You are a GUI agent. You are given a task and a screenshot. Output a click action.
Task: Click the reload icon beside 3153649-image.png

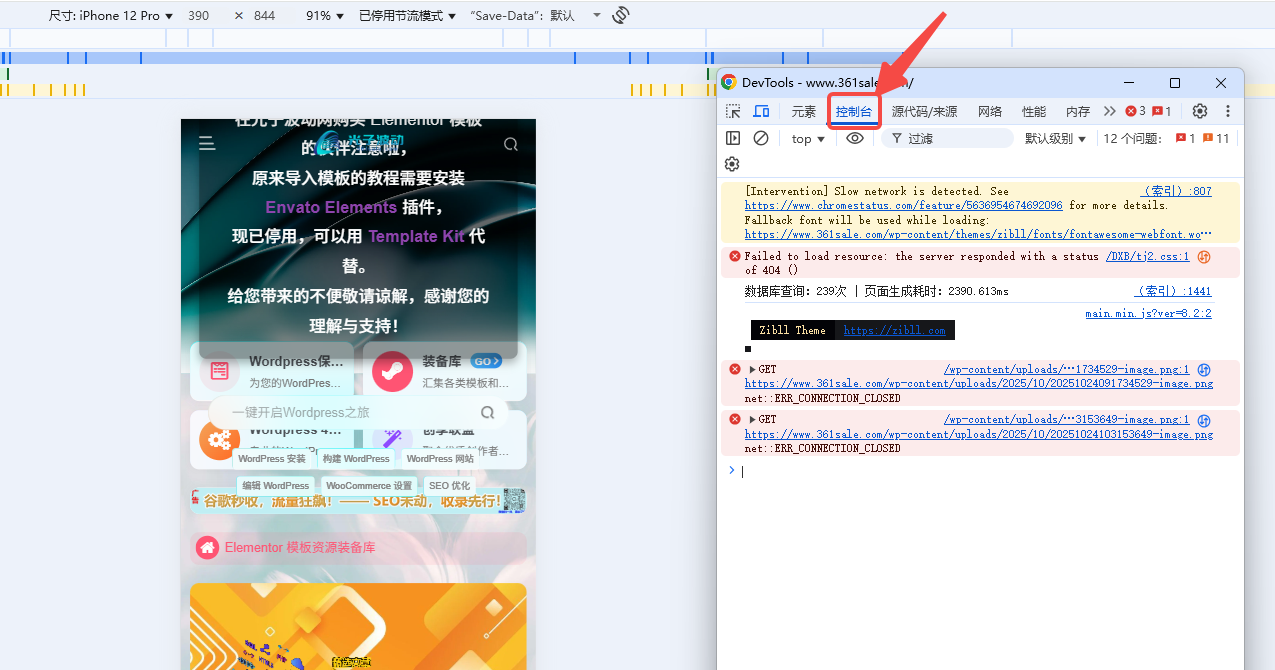[1204, 420]
